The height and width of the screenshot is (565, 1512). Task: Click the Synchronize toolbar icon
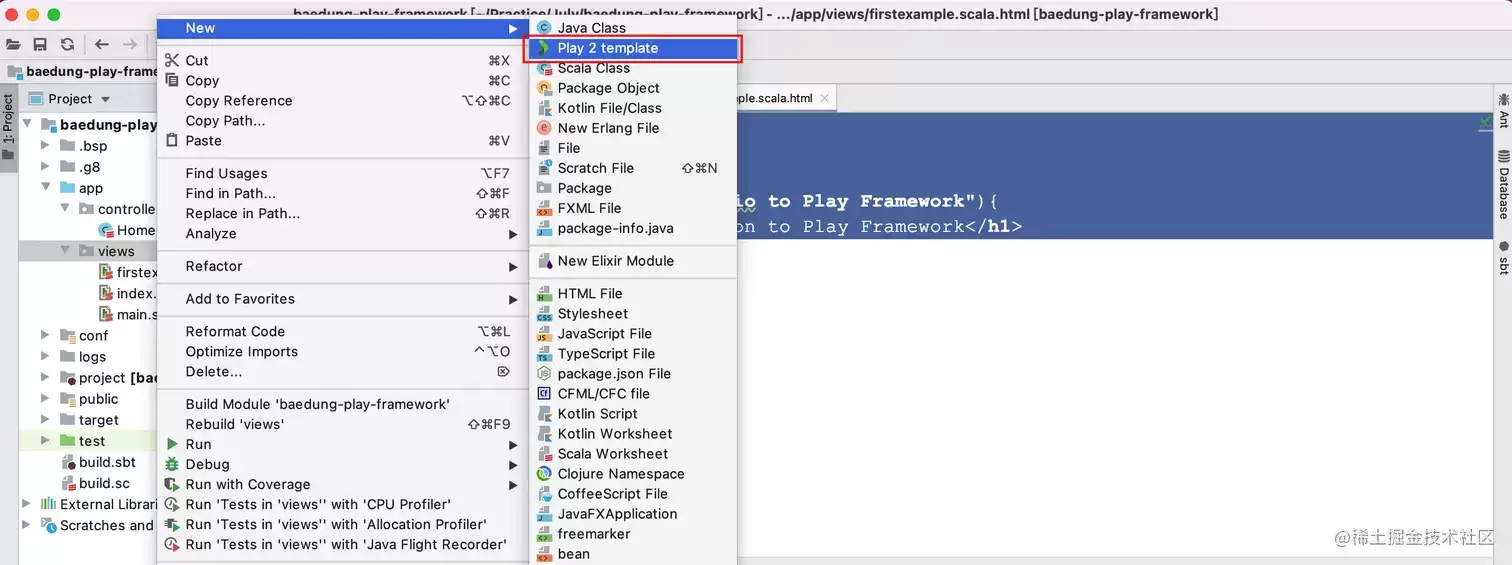(x=67, y=44)
